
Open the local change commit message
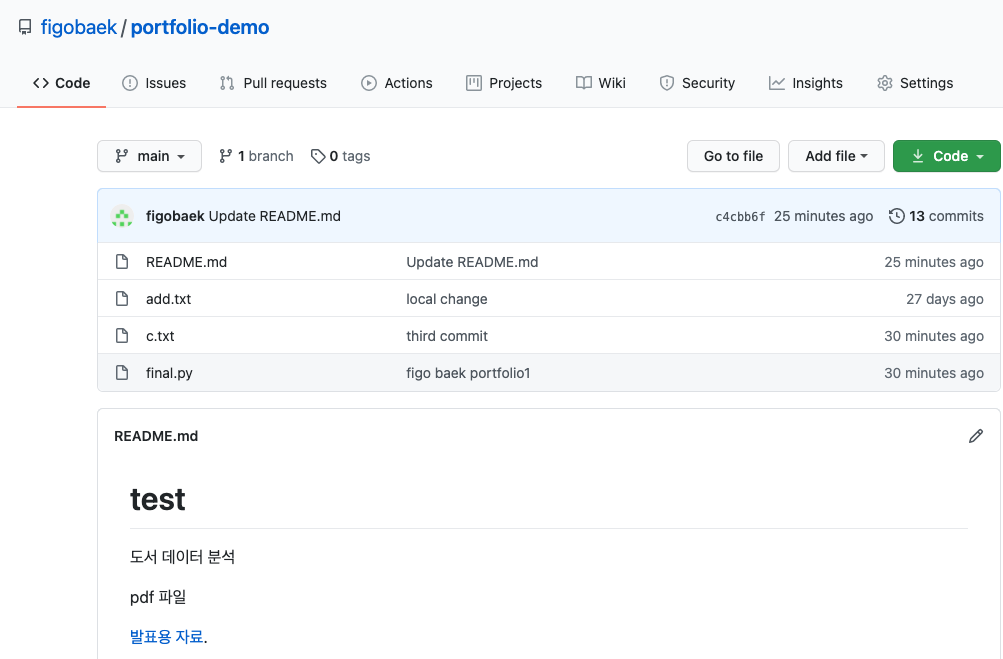446,299
